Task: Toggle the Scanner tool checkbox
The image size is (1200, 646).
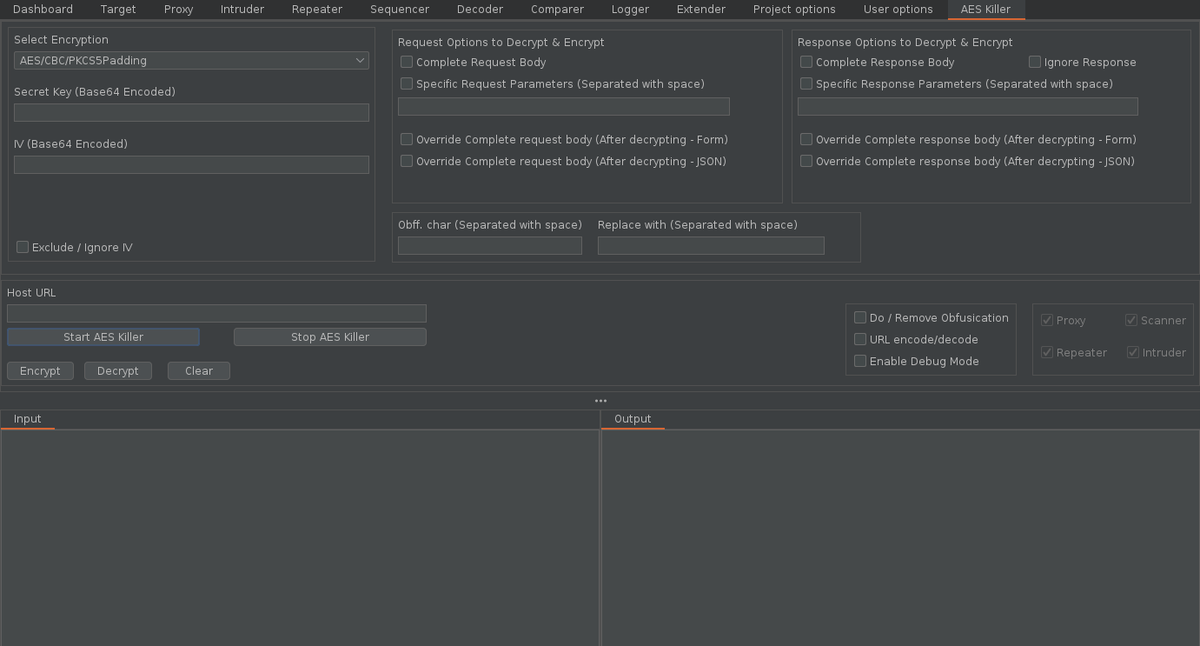Action: coord(1131,320)
